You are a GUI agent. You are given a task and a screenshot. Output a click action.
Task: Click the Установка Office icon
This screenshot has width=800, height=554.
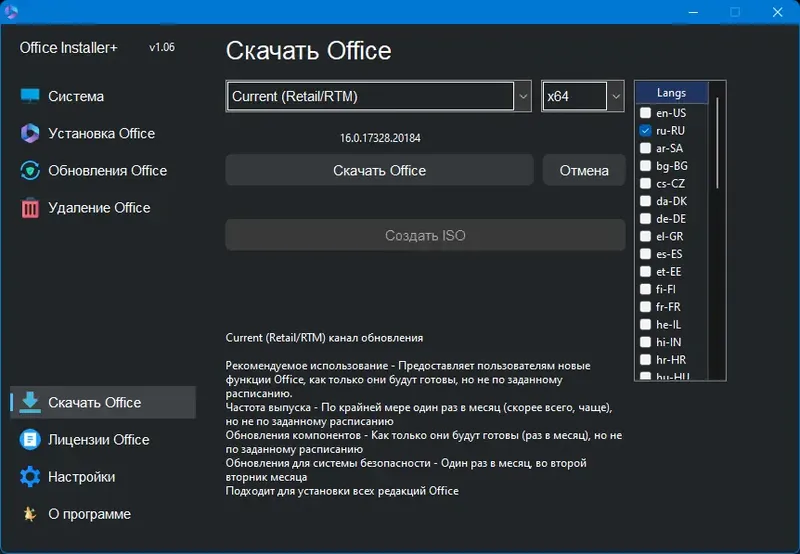pos(30,134)
